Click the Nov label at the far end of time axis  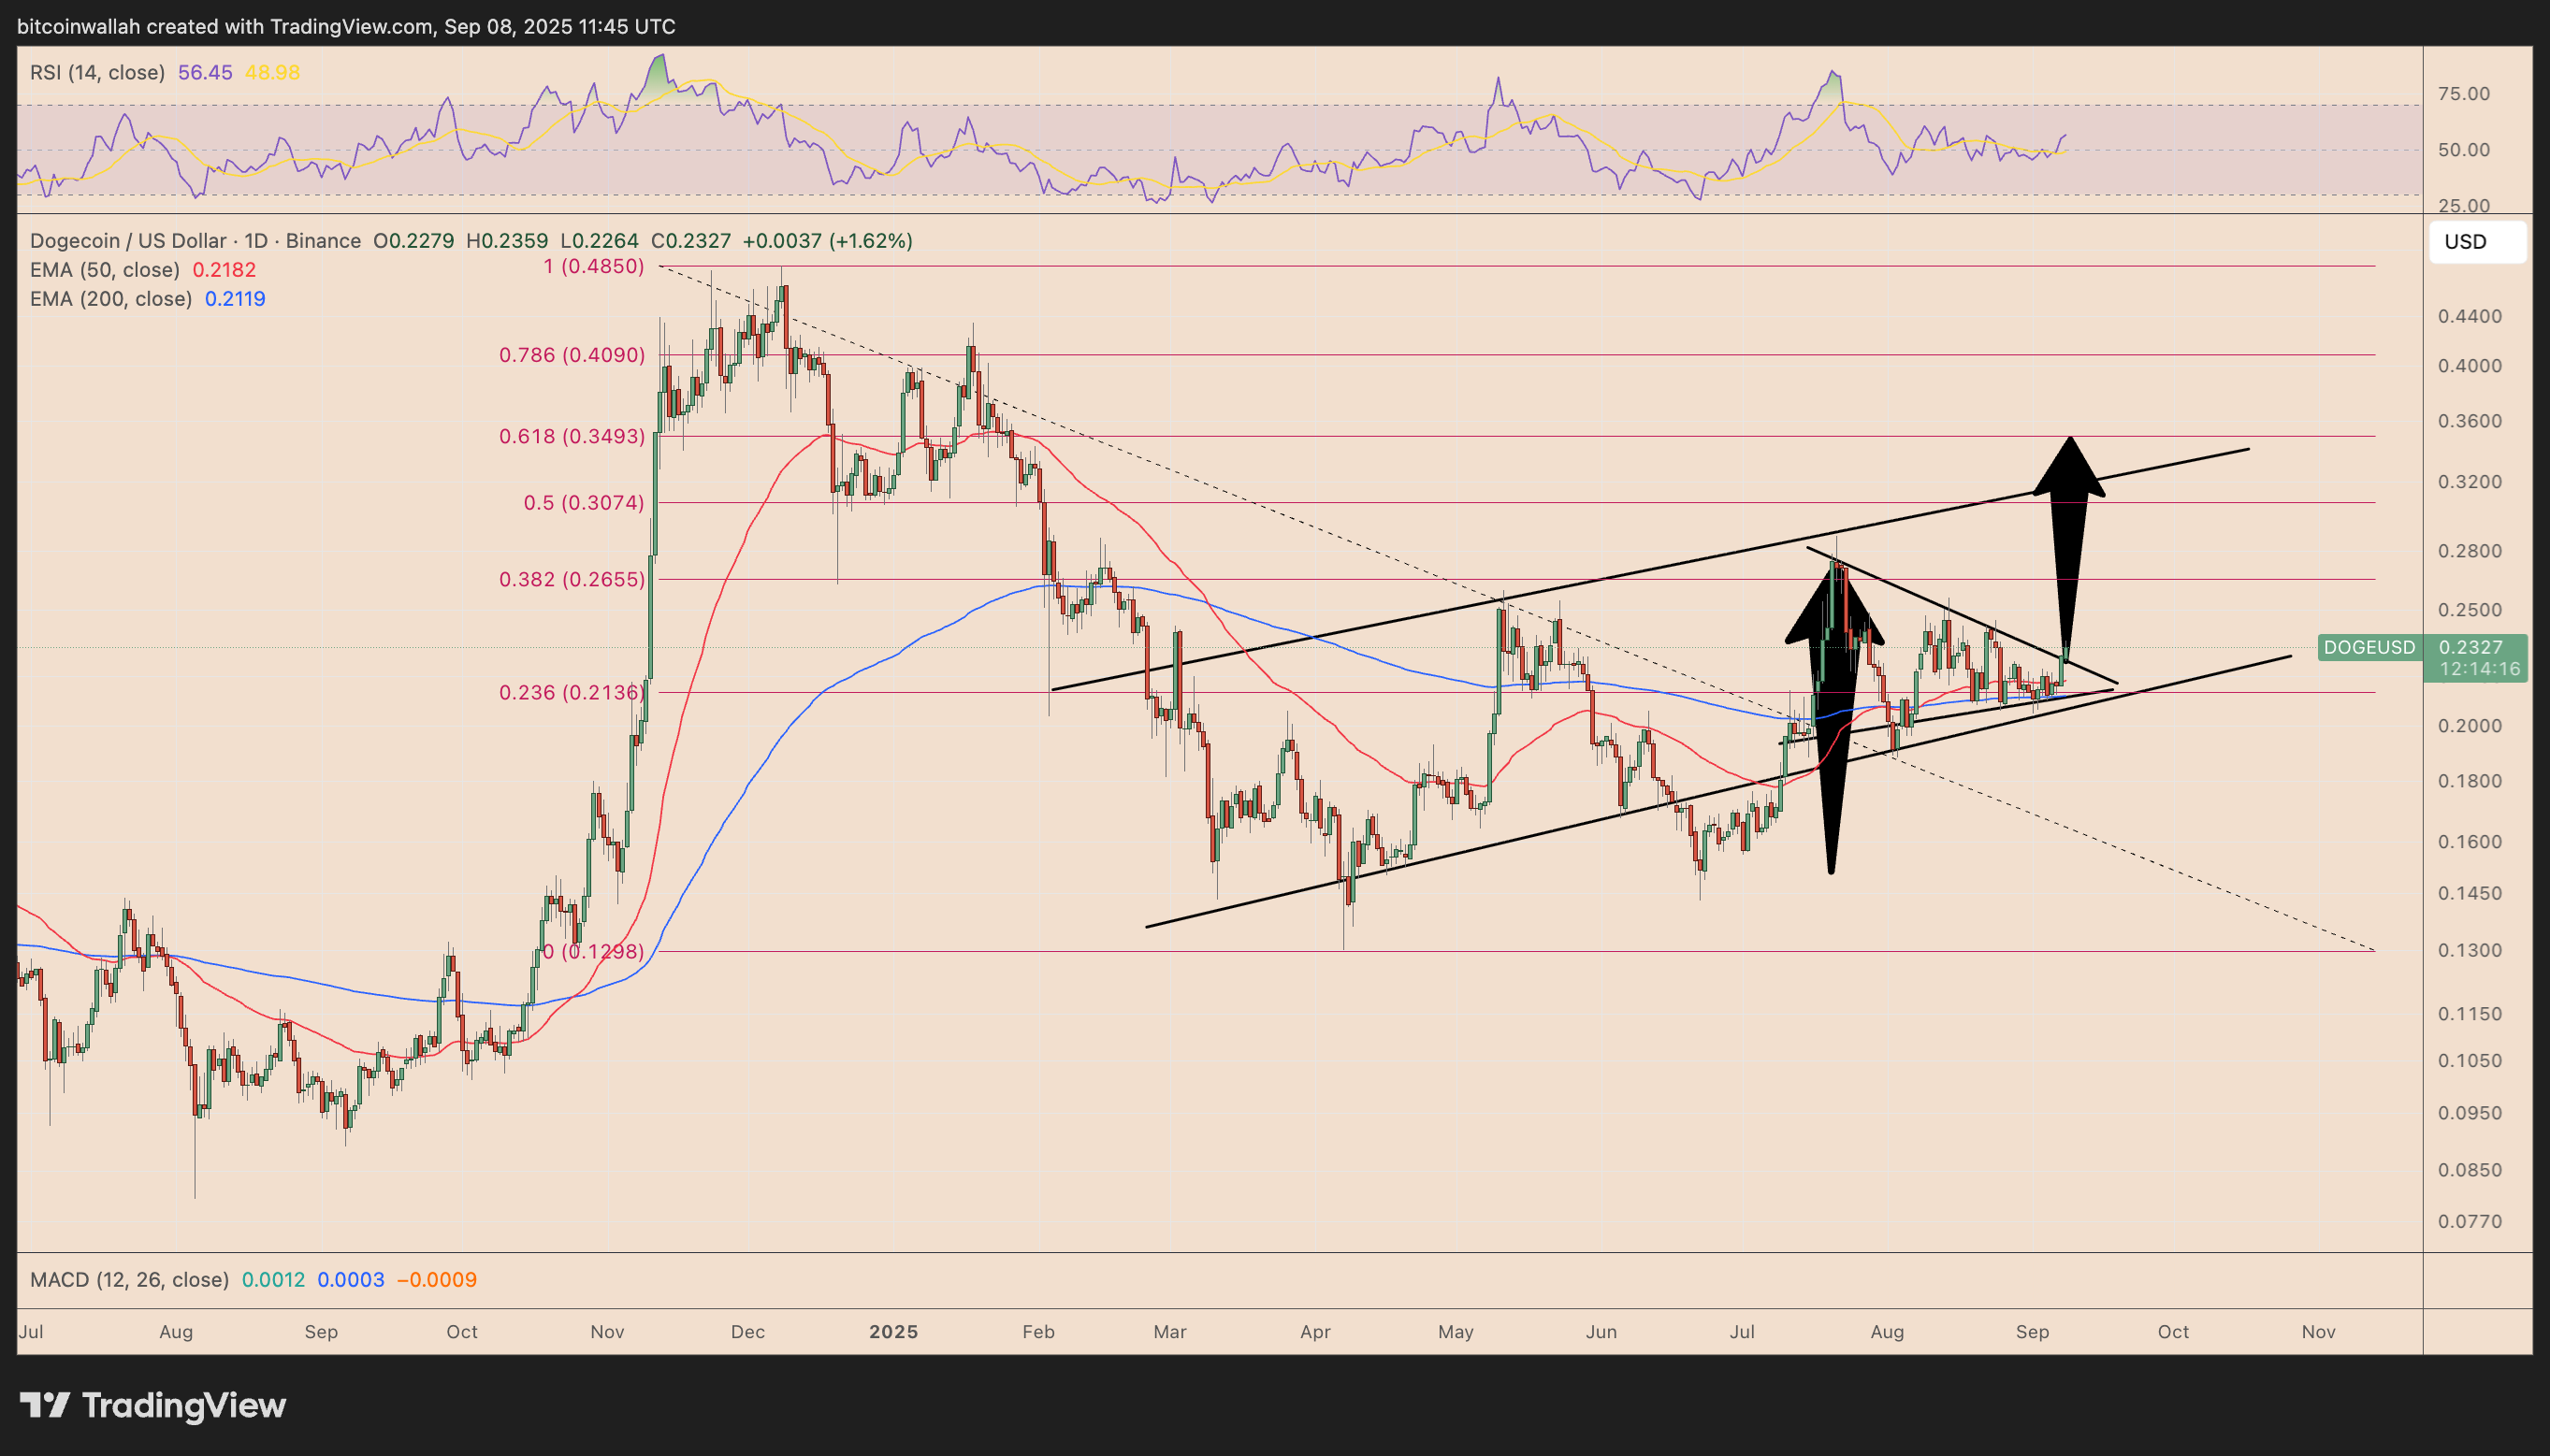[2318, 1332]
